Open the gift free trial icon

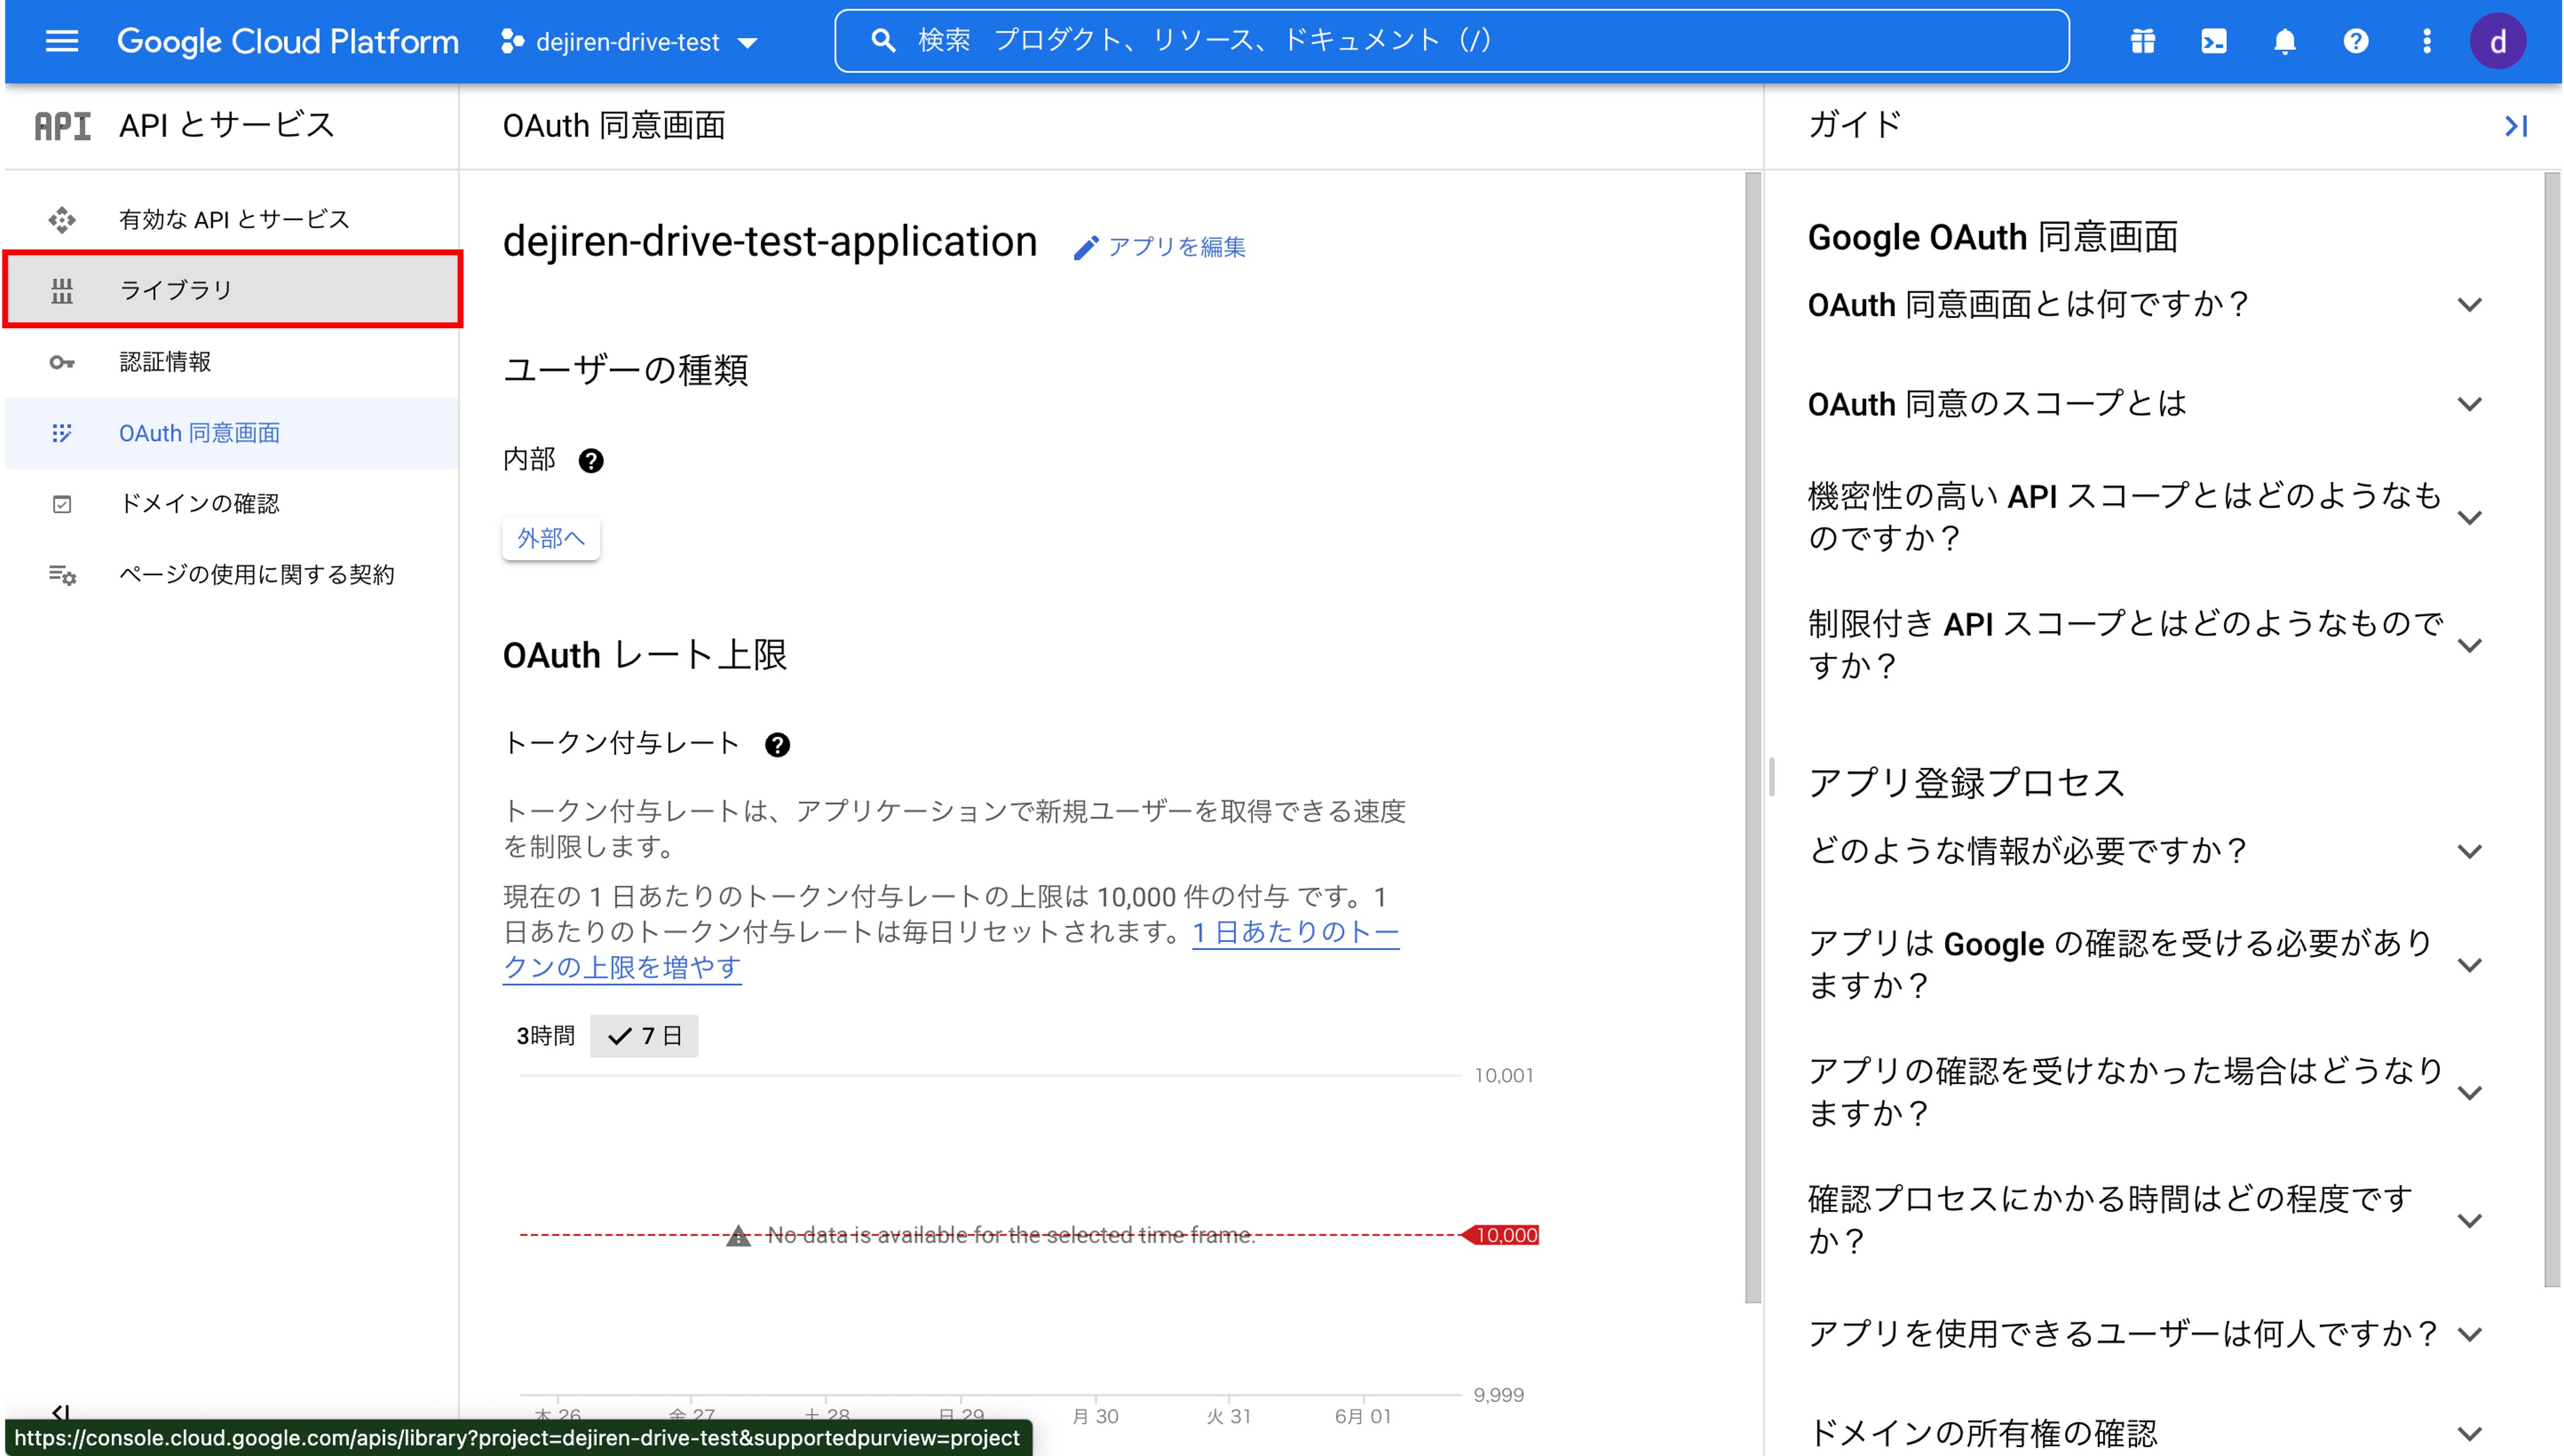pyautogui.click(x=2142, y=41)
